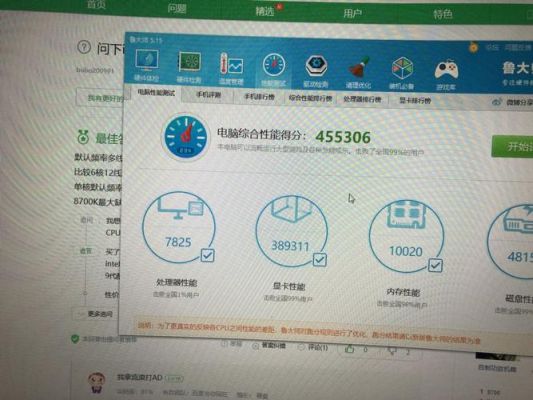The image size is (533, 400).
Task: Switch to the 手机评测 tab
Action: 208,95
